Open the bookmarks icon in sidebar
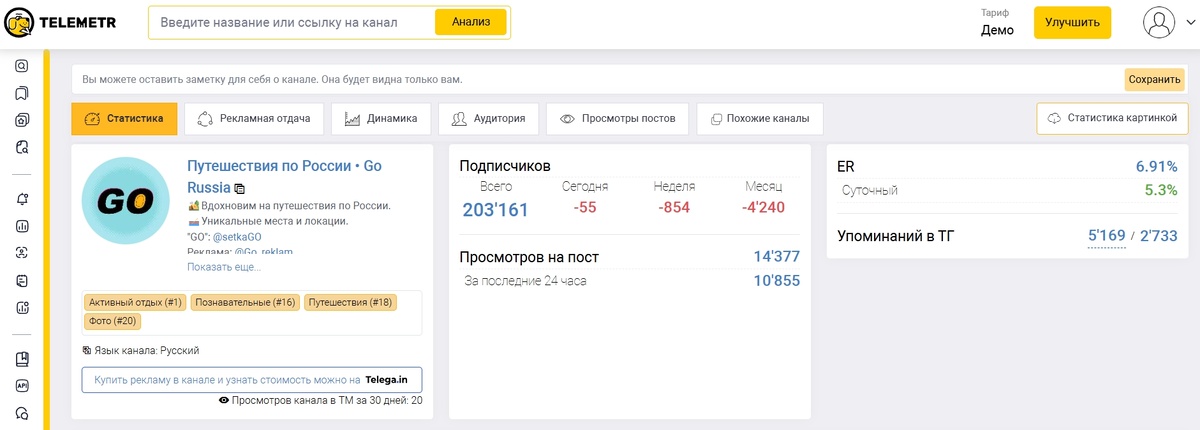1200x430 pixels. coord(22,93)
